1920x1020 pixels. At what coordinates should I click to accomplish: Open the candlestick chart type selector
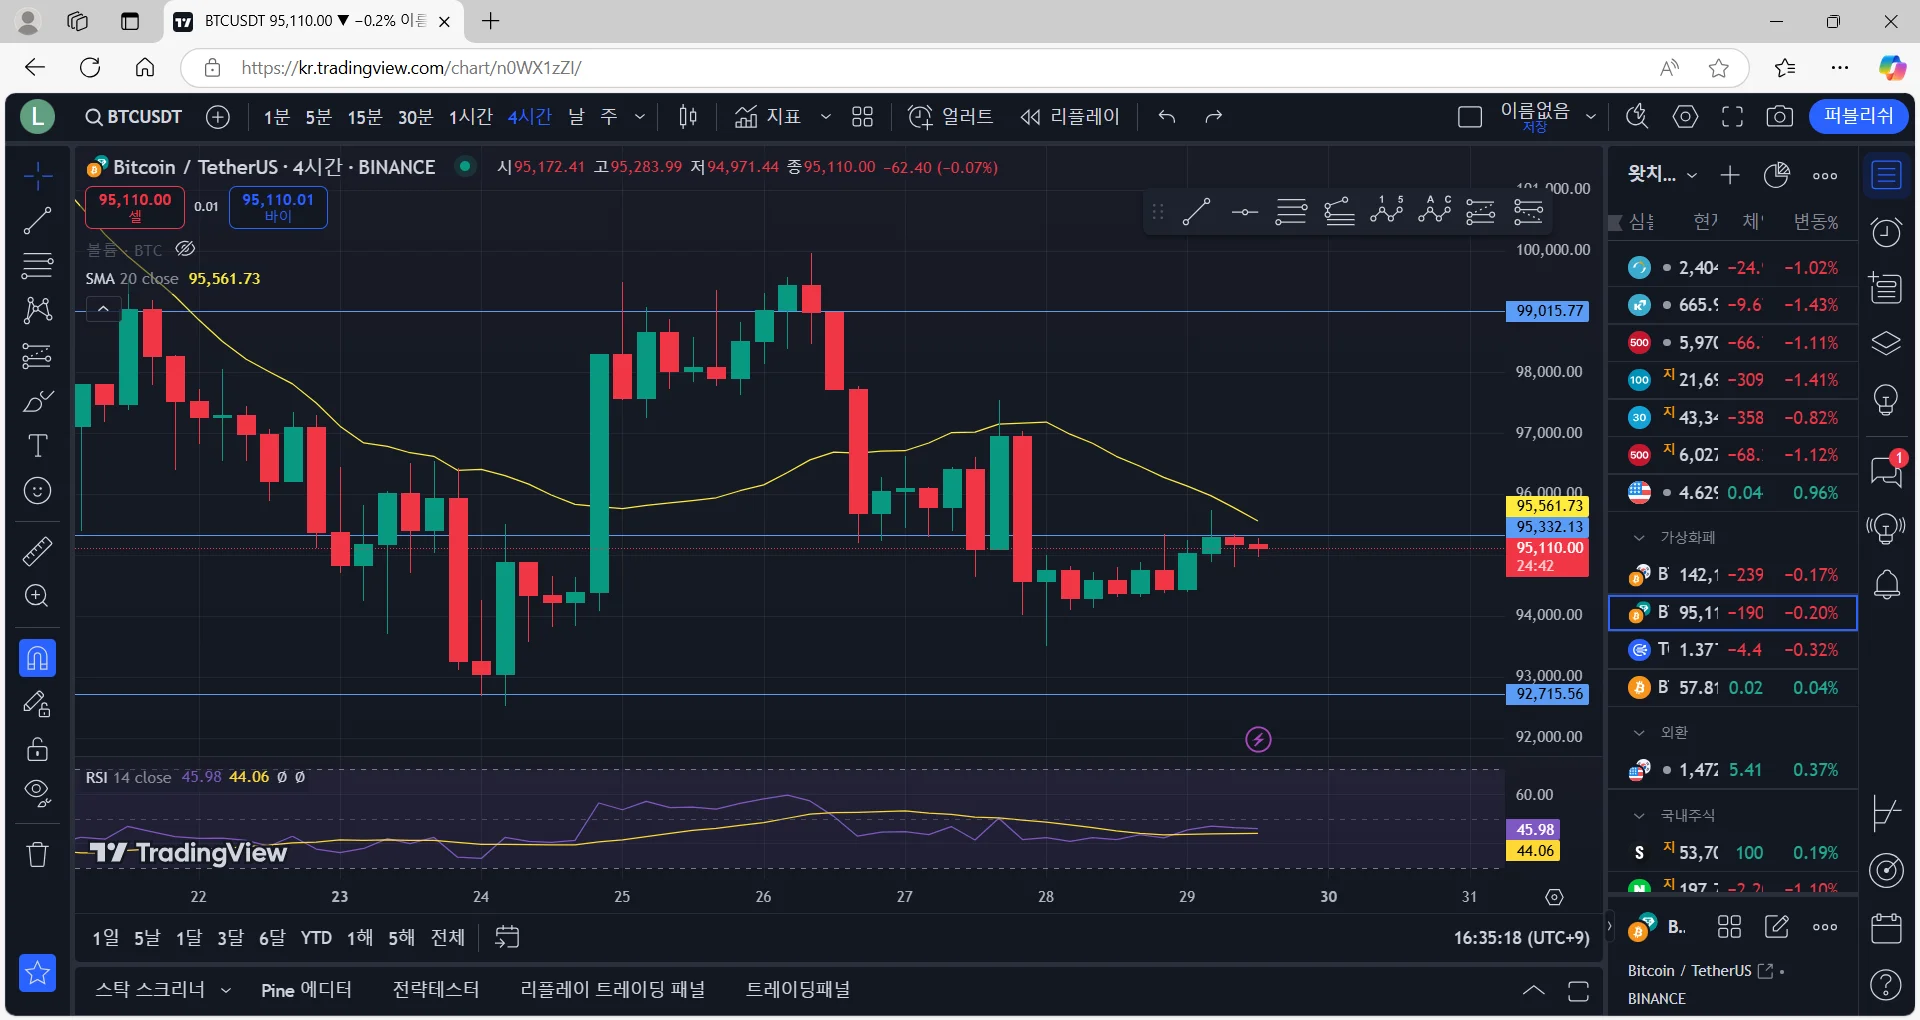pos(687,117)
